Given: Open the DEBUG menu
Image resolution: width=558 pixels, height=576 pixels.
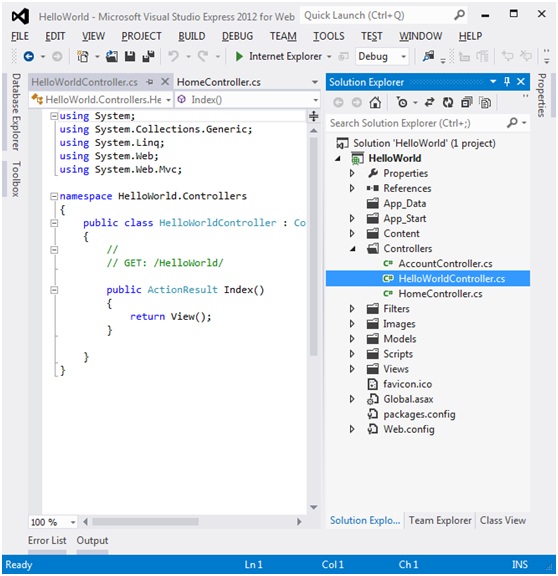Looking at the screenshot, I should click(237, 36).
